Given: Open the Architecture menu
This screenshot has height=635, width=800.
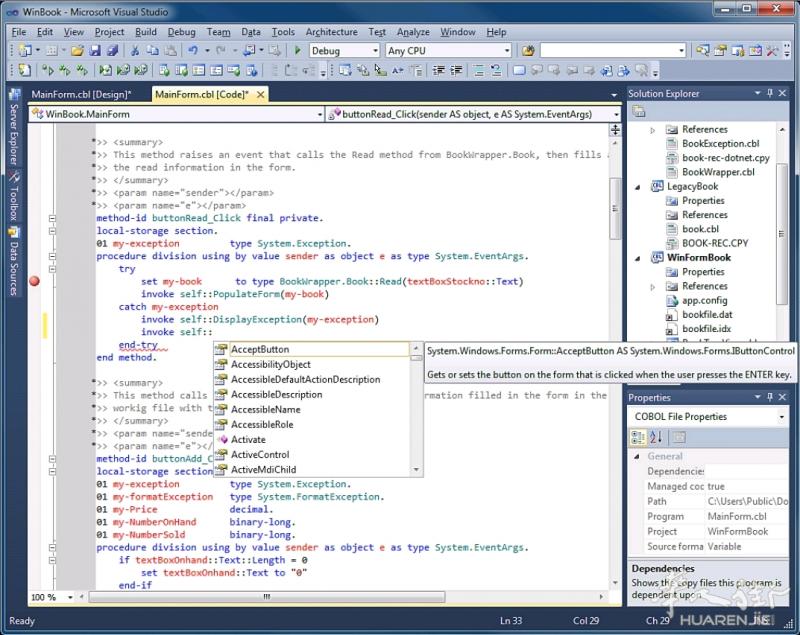Looking at the screenshot, I should click(332, 32).
